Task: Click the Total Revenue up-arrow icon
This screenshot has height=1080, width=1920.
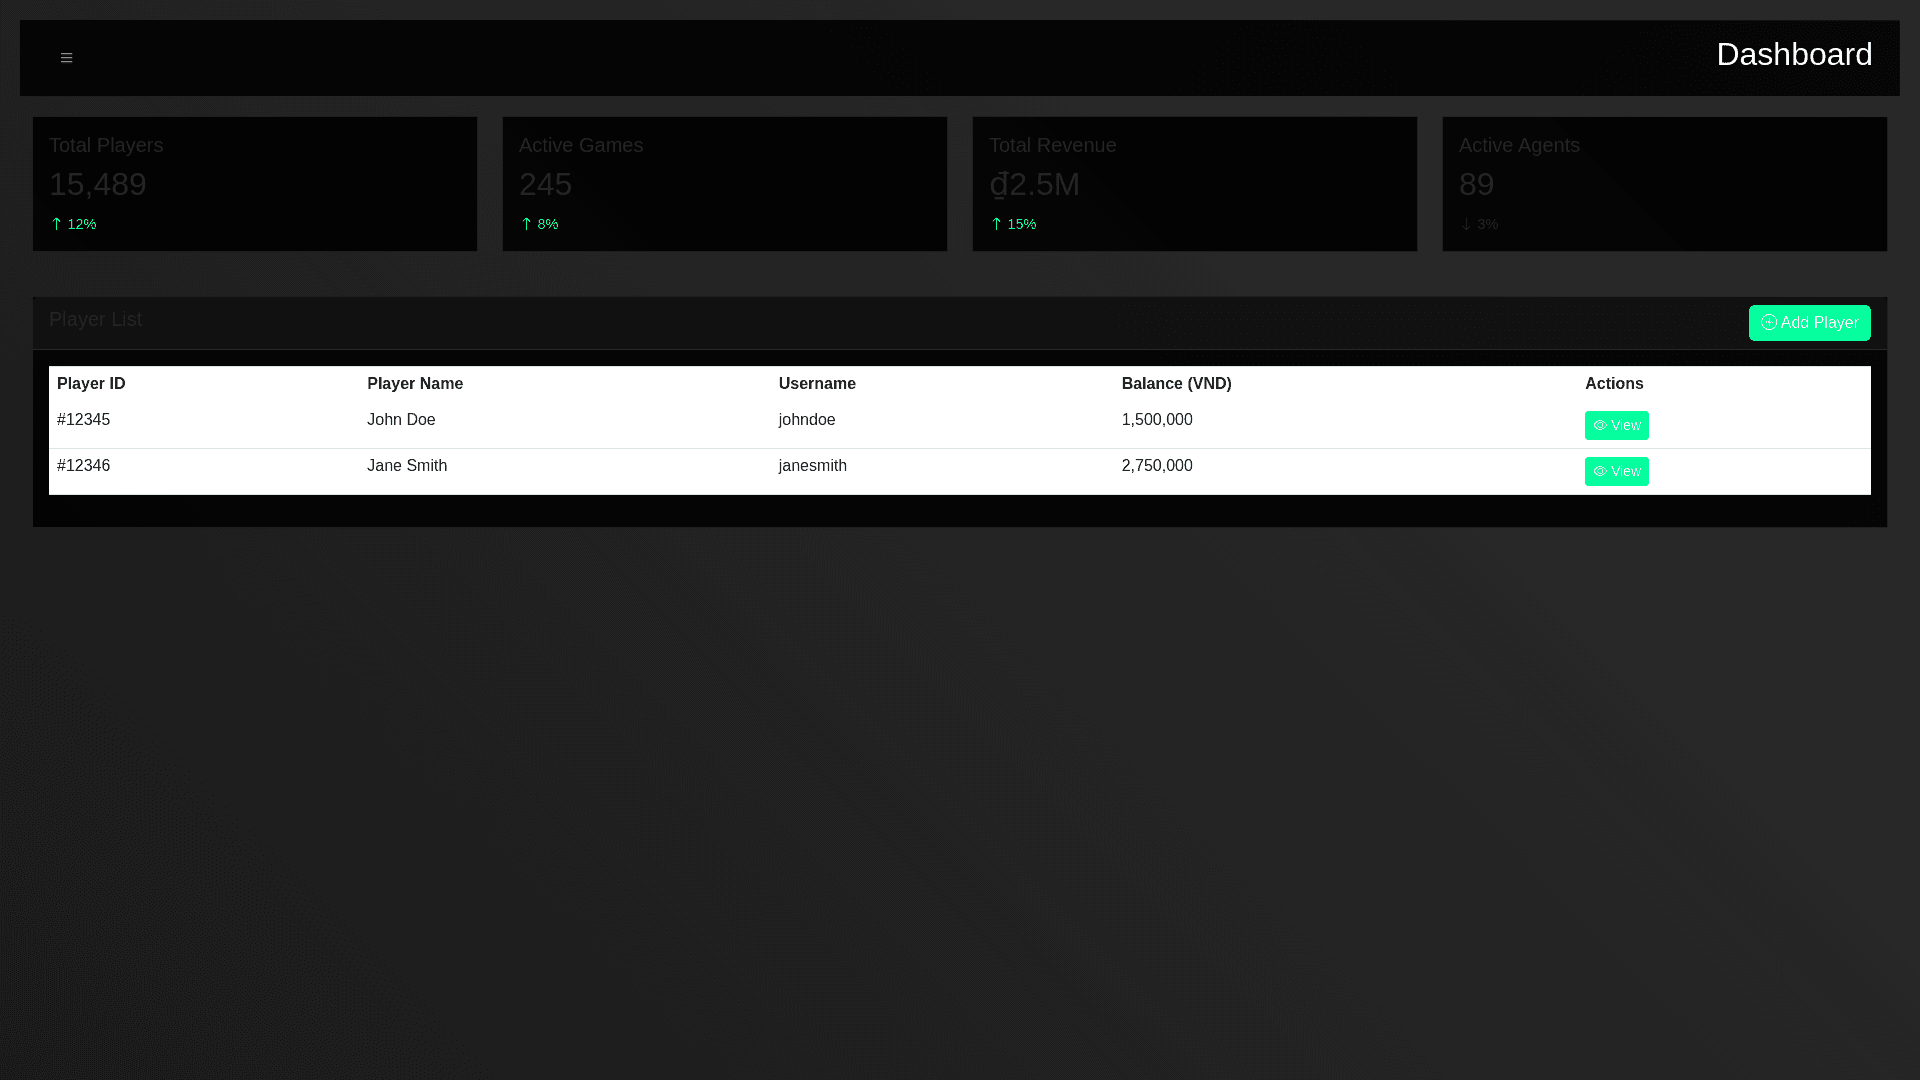Action: [x=996, y=224]
